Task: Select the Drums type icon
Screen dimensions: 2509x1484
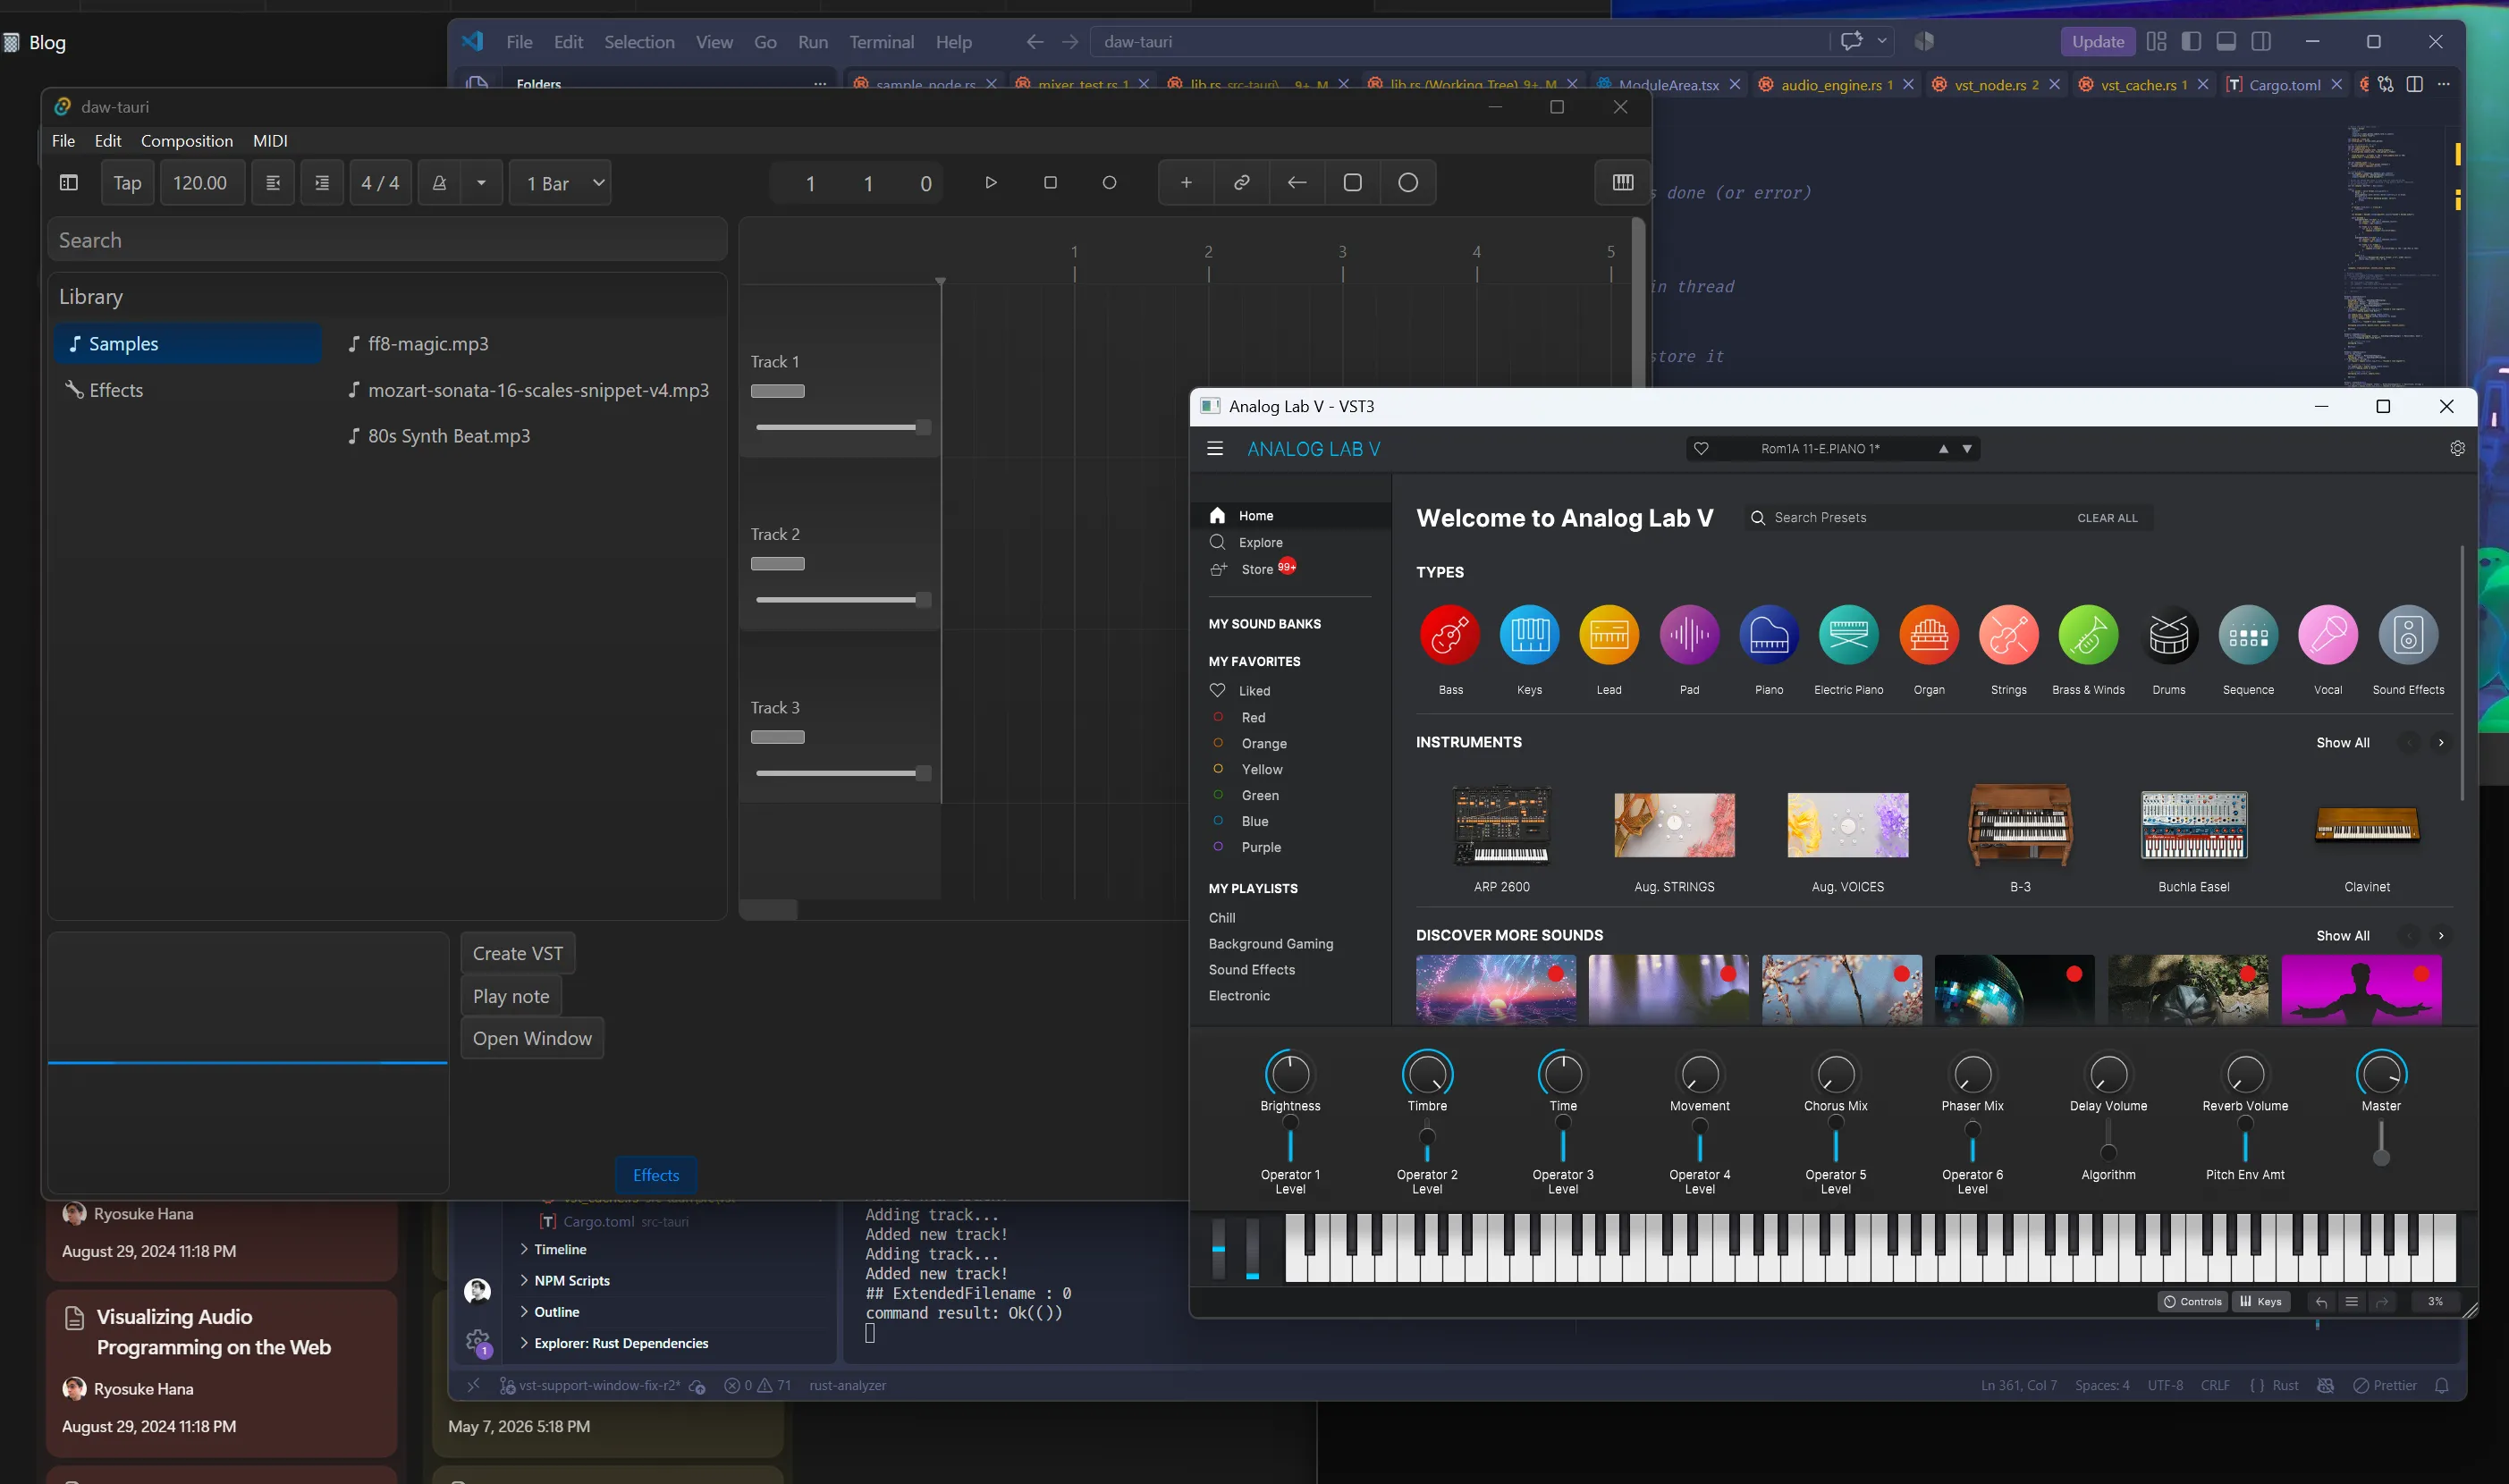Action: [2168, 635]
